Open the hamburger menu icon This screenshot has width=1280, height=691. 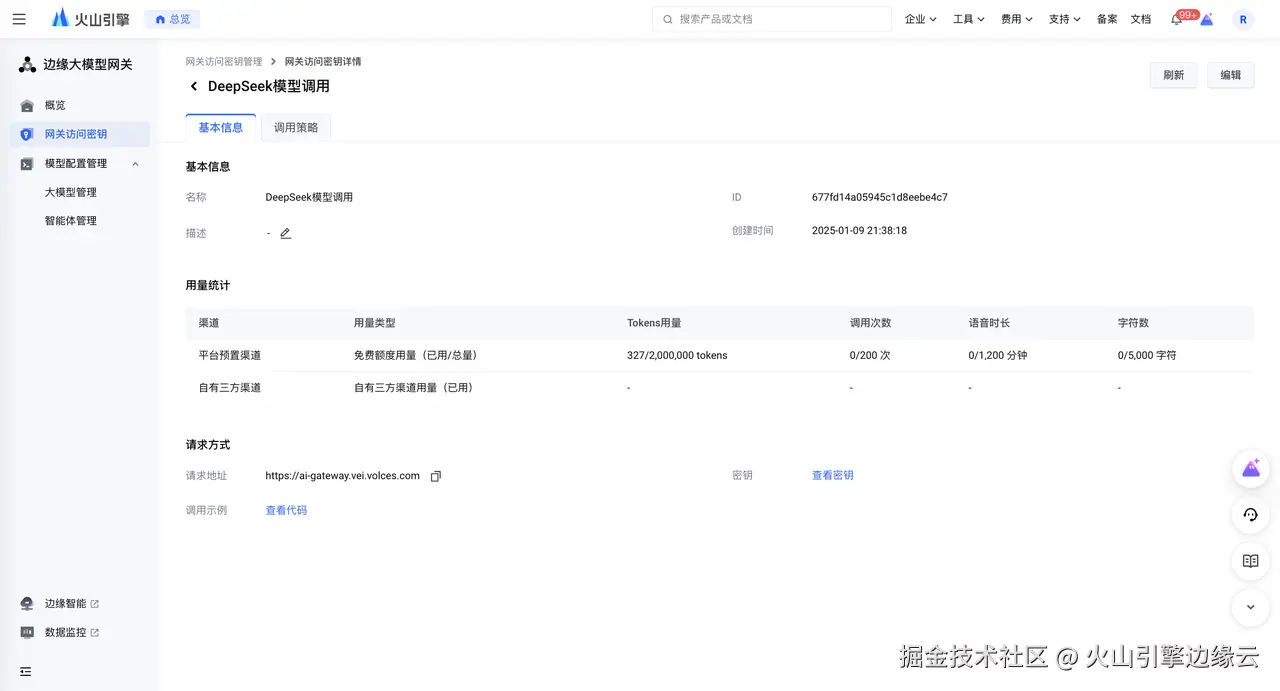19,19
